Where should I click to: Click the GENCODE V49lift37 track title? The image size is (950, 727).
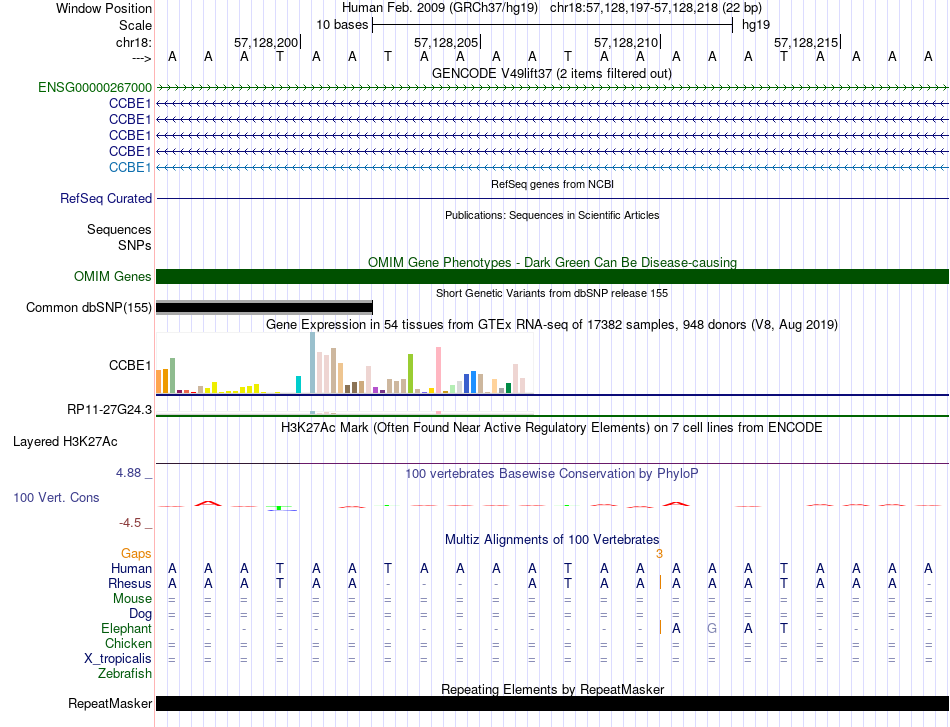551,74
